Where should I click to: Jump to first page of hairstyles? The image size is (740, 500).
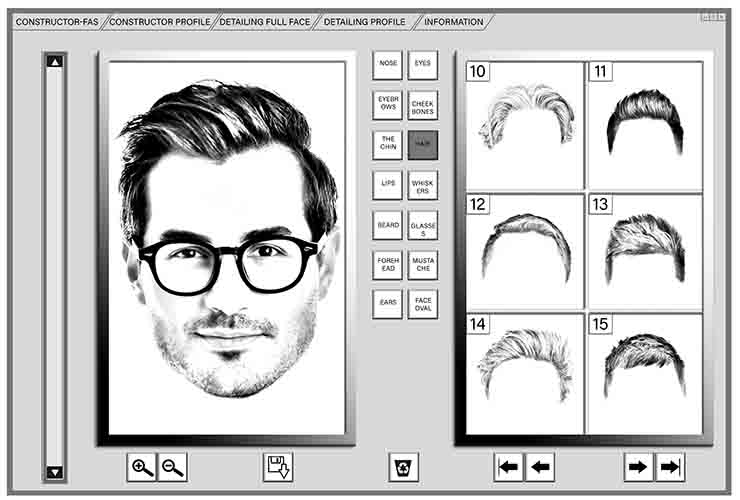tap(509, 467)
